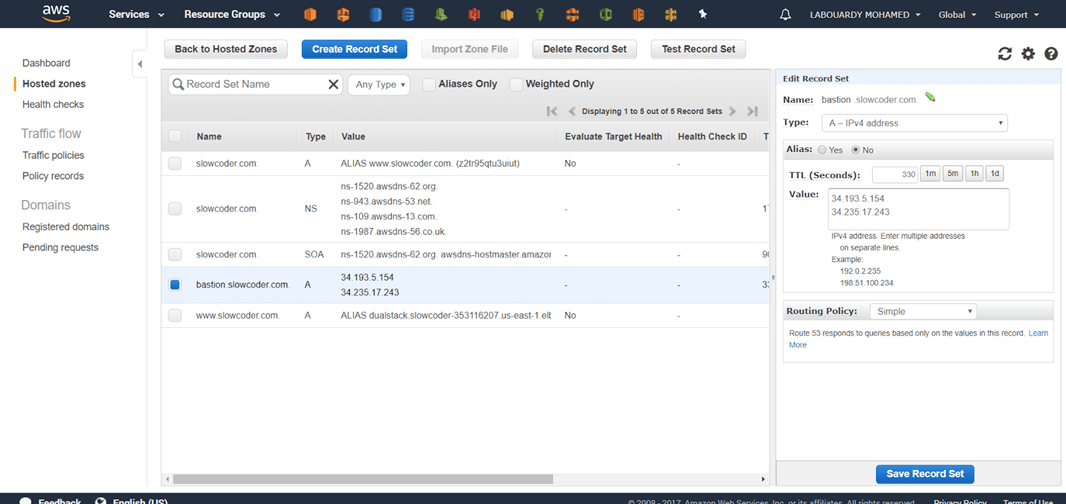Open the LABOUARDY MOHAMED account menu
This screenshot has height=504, width=1066.
[x=864, y=14]
